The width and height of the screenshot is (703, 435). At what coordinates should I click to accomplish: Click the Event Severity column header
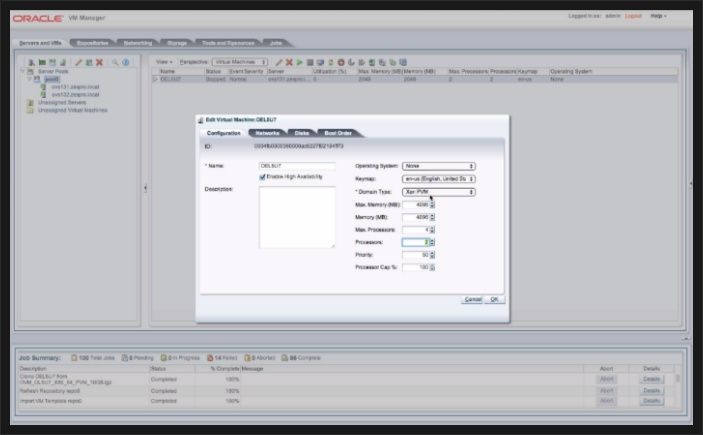point(246,71)
